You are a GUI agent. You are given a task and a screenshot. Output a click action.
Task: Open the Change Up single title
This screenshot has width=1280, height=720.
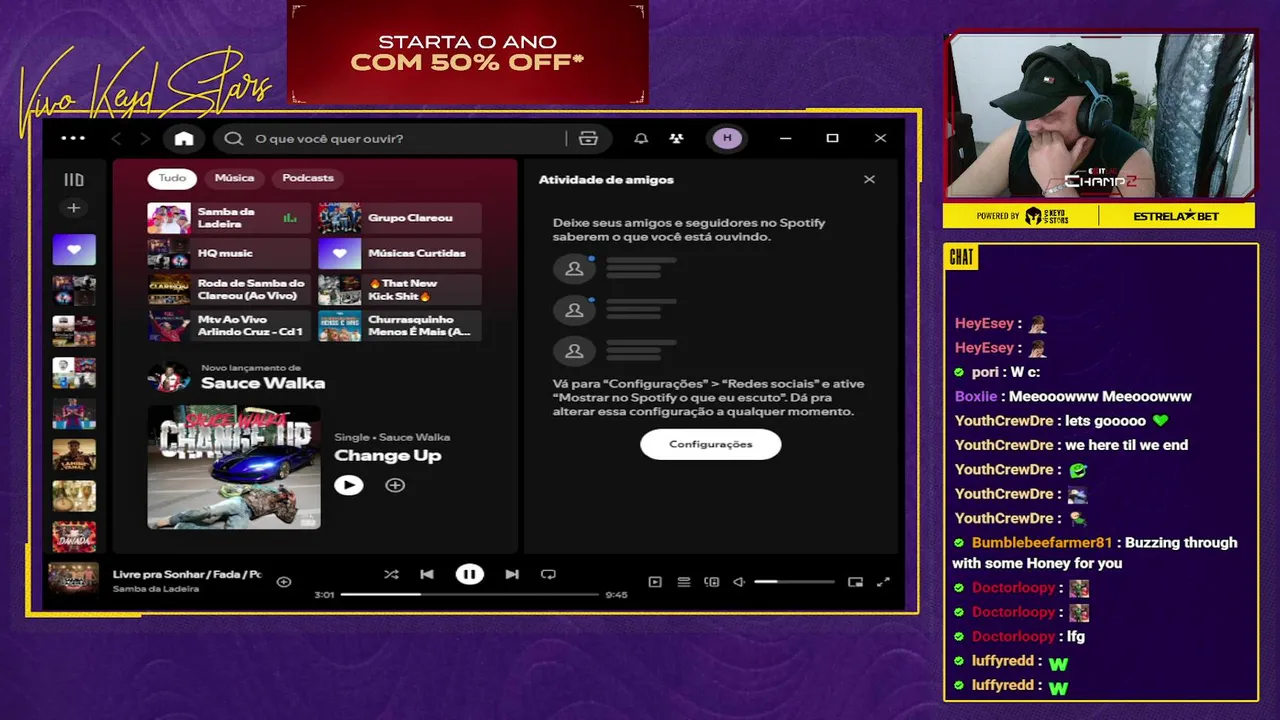coord(388,455)
